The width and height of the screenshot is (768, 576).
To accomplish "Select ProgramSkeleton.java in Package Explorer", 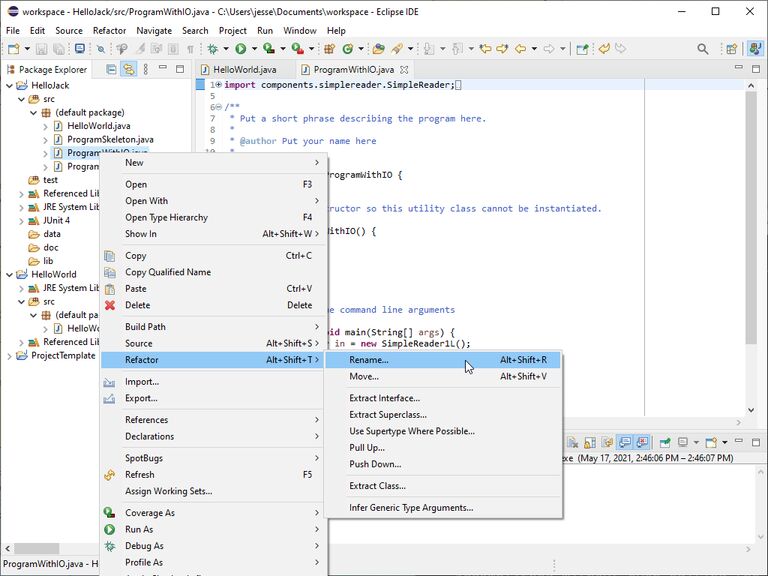I will coord(110,139).
